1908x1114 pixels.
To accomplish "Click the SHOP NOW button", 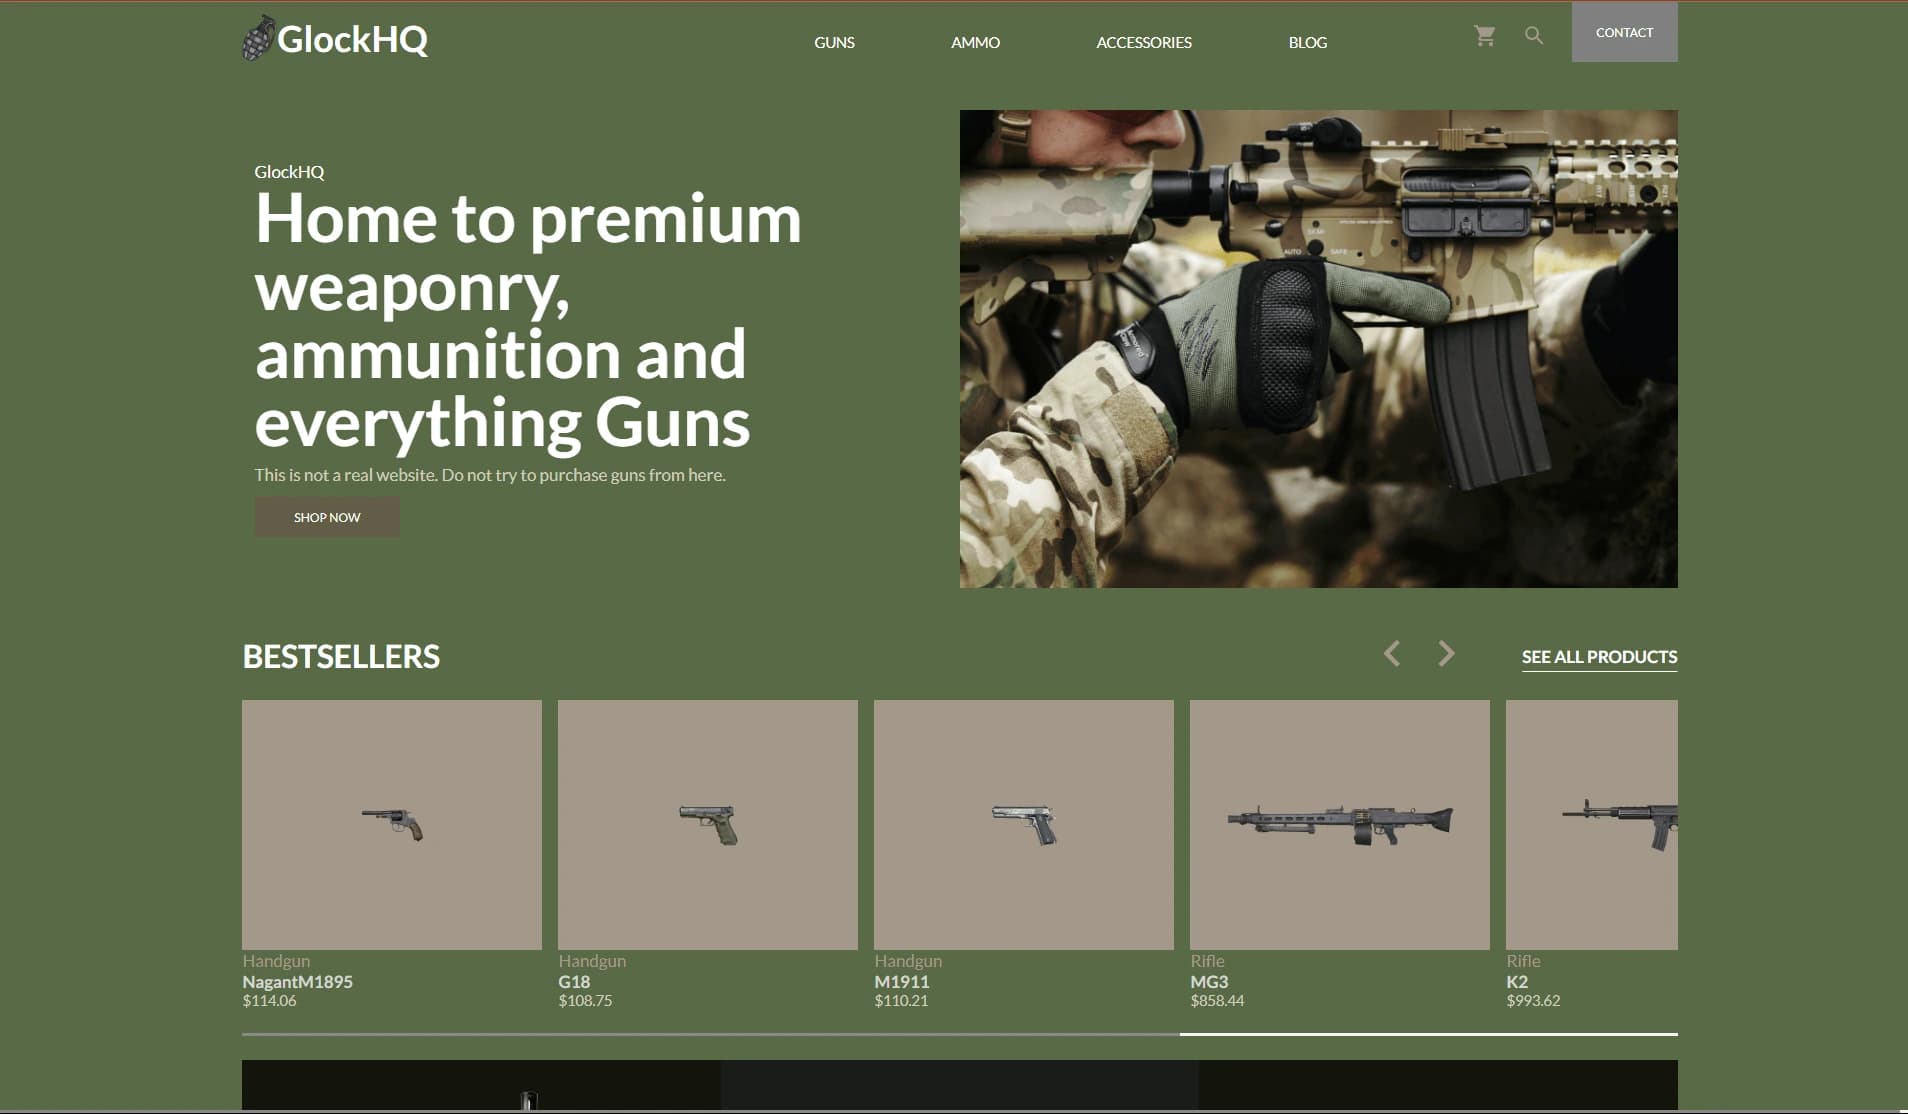I will [327, 517].
